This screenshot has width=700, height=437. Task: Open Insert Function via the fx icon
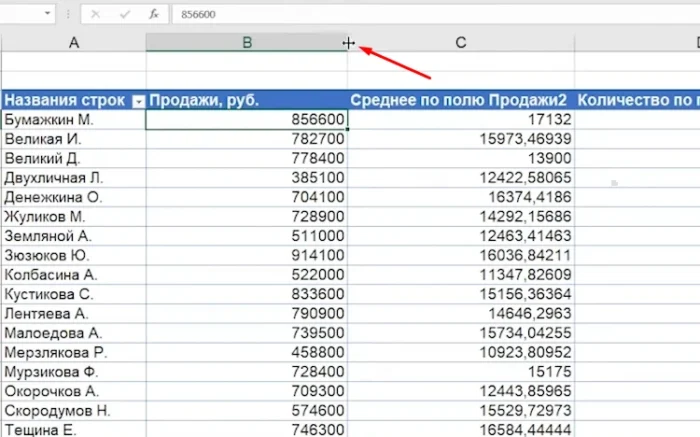click(x=152, y=15)
